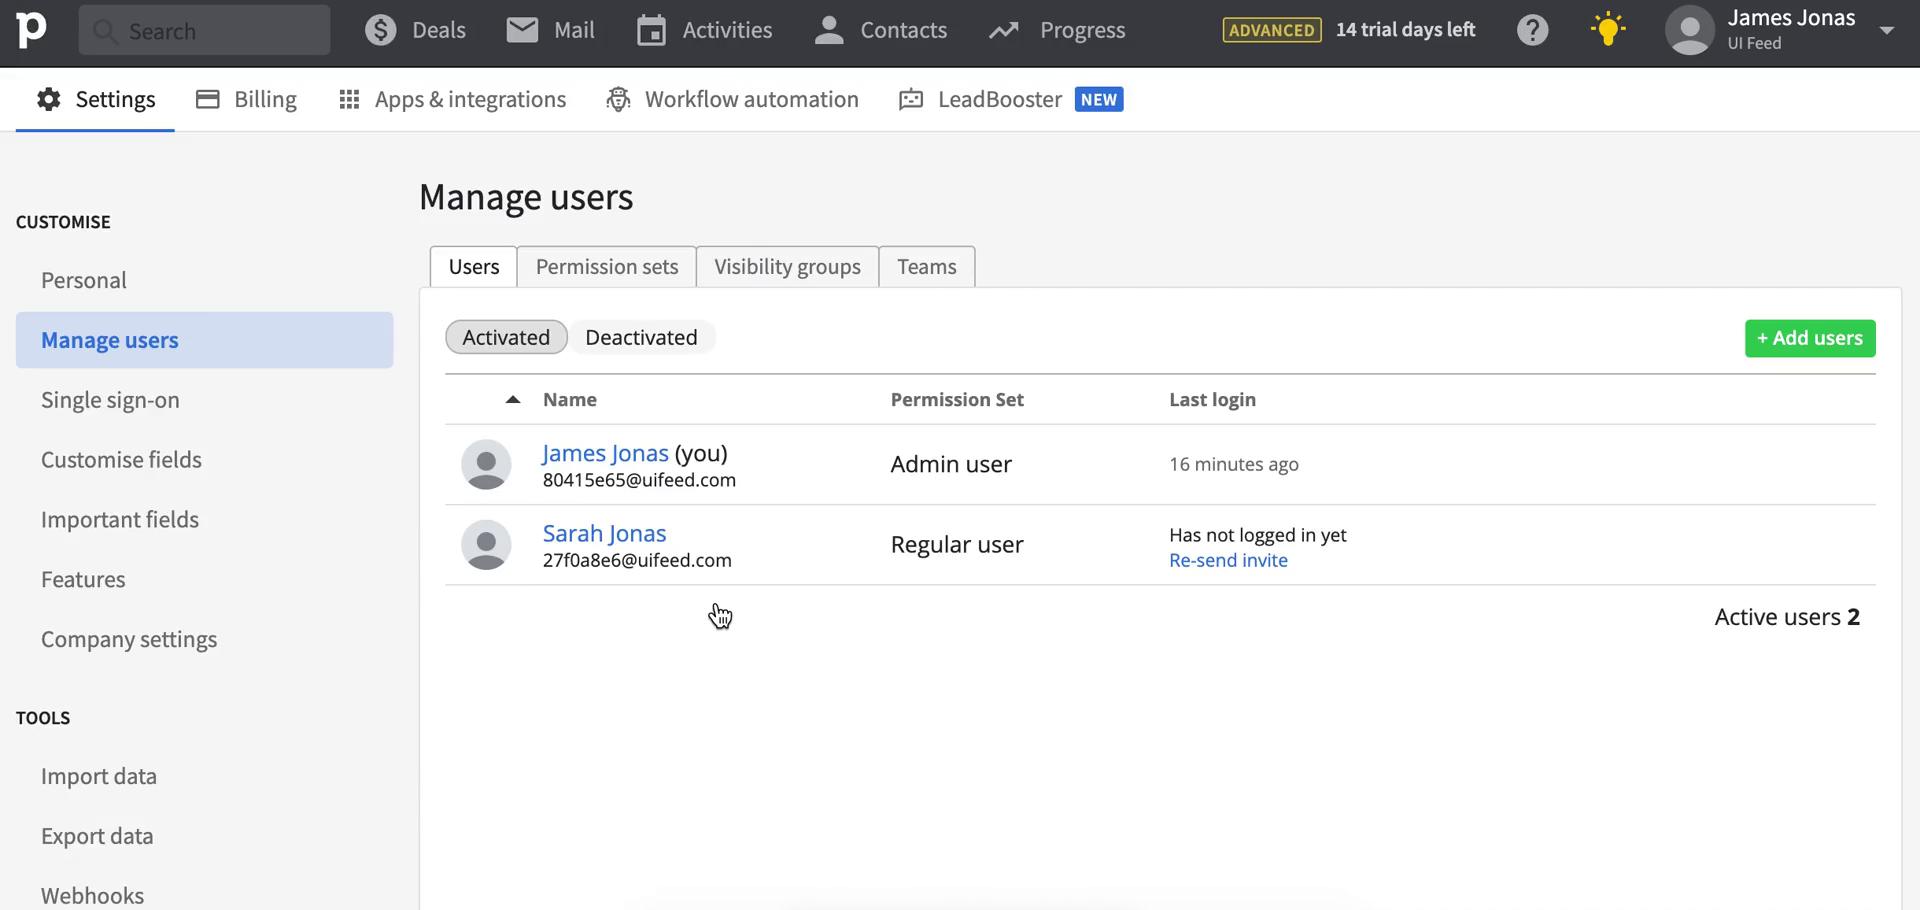Click Regular user permission cell

coord(957,545)
